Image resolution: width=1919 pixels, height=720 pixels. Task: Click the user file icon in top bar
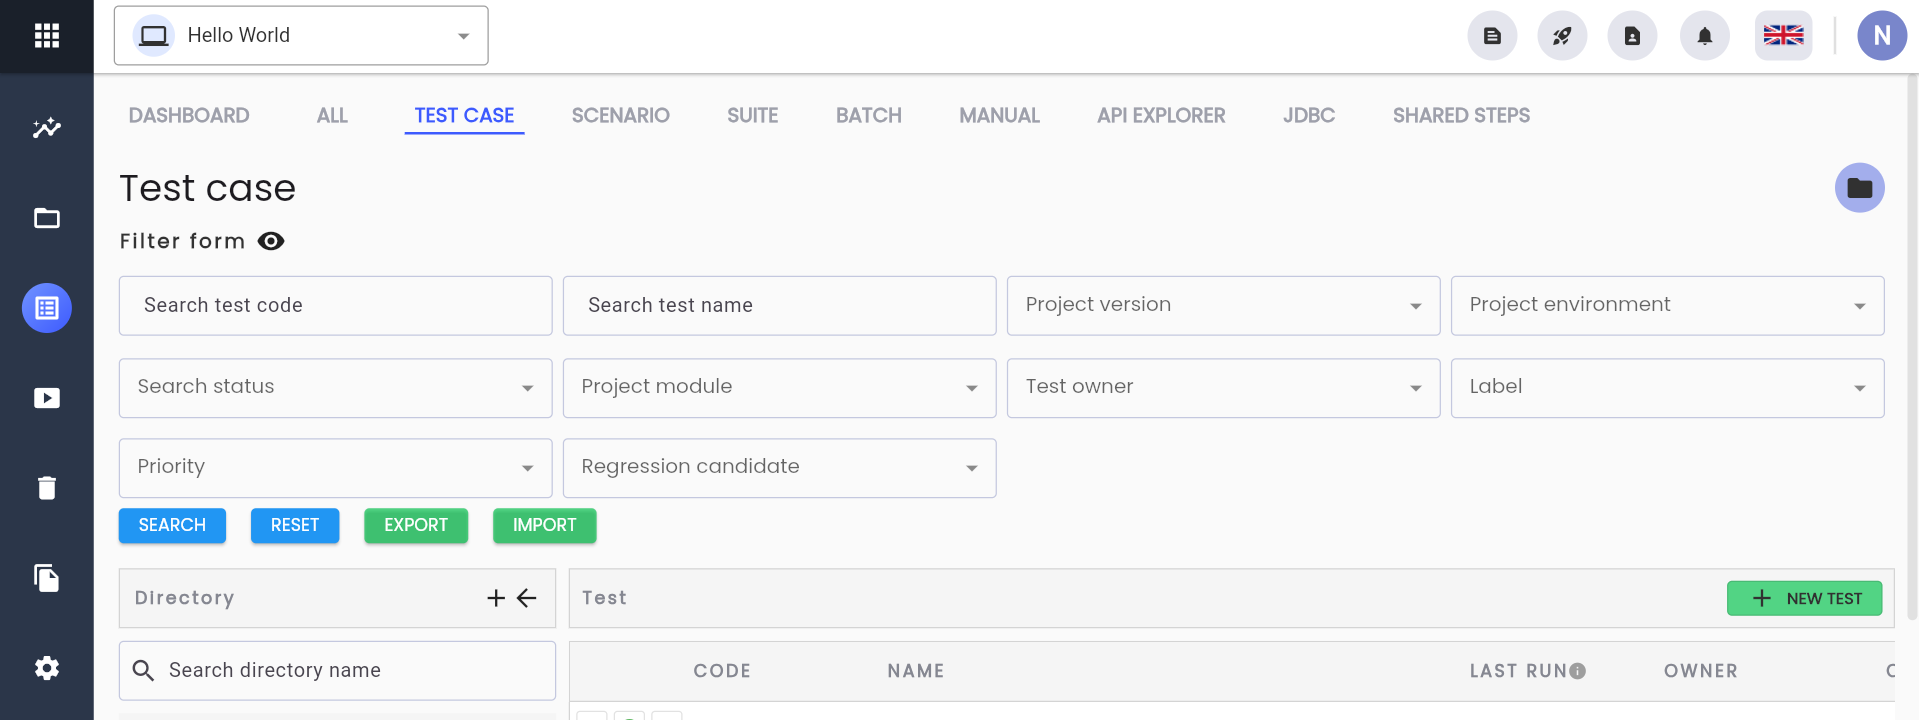click(1632, 36)
